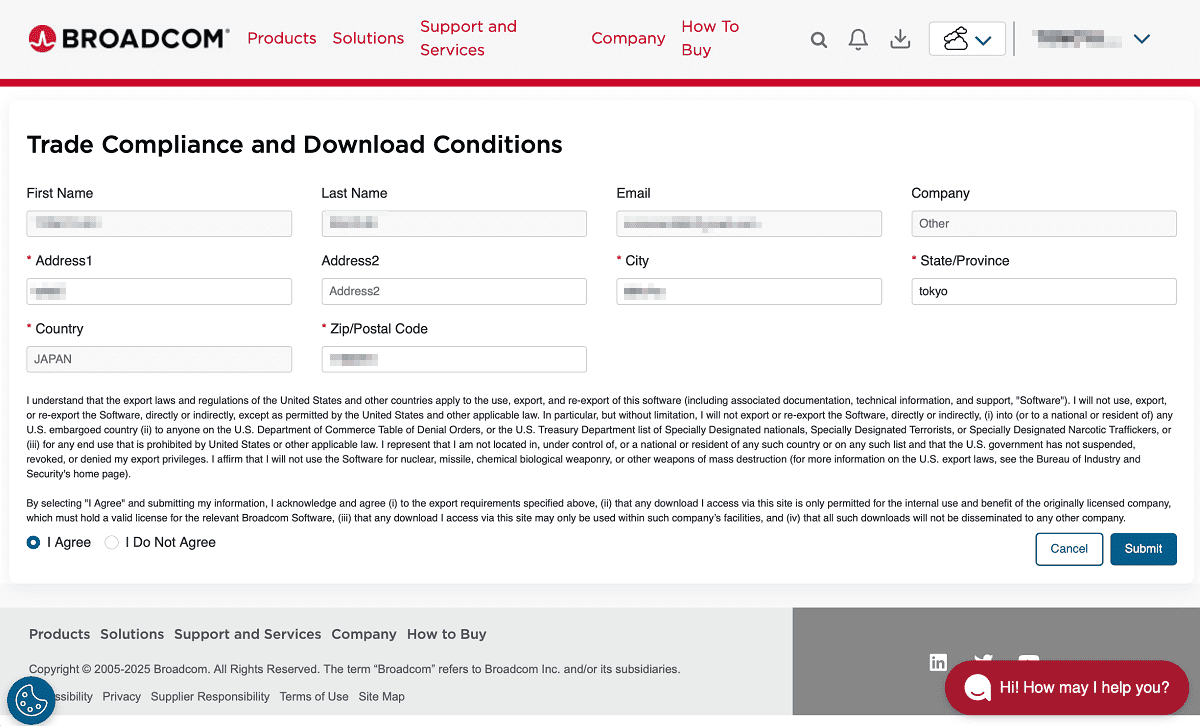Open the notifications bell icon

[858, 39]
